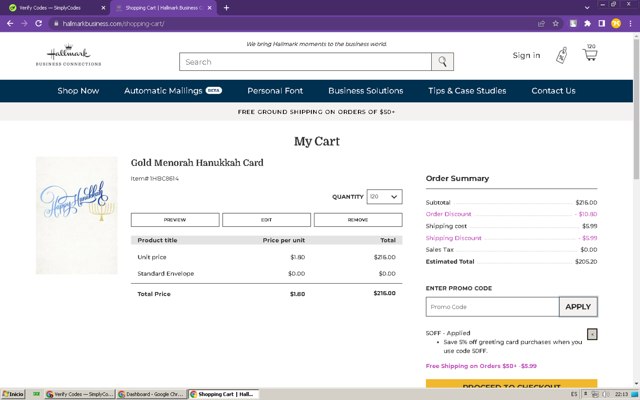This screenshot has width=640, height=400.
Task: Click the Promo Code input field
Action: pyautogui.click(x=492, y=307)
